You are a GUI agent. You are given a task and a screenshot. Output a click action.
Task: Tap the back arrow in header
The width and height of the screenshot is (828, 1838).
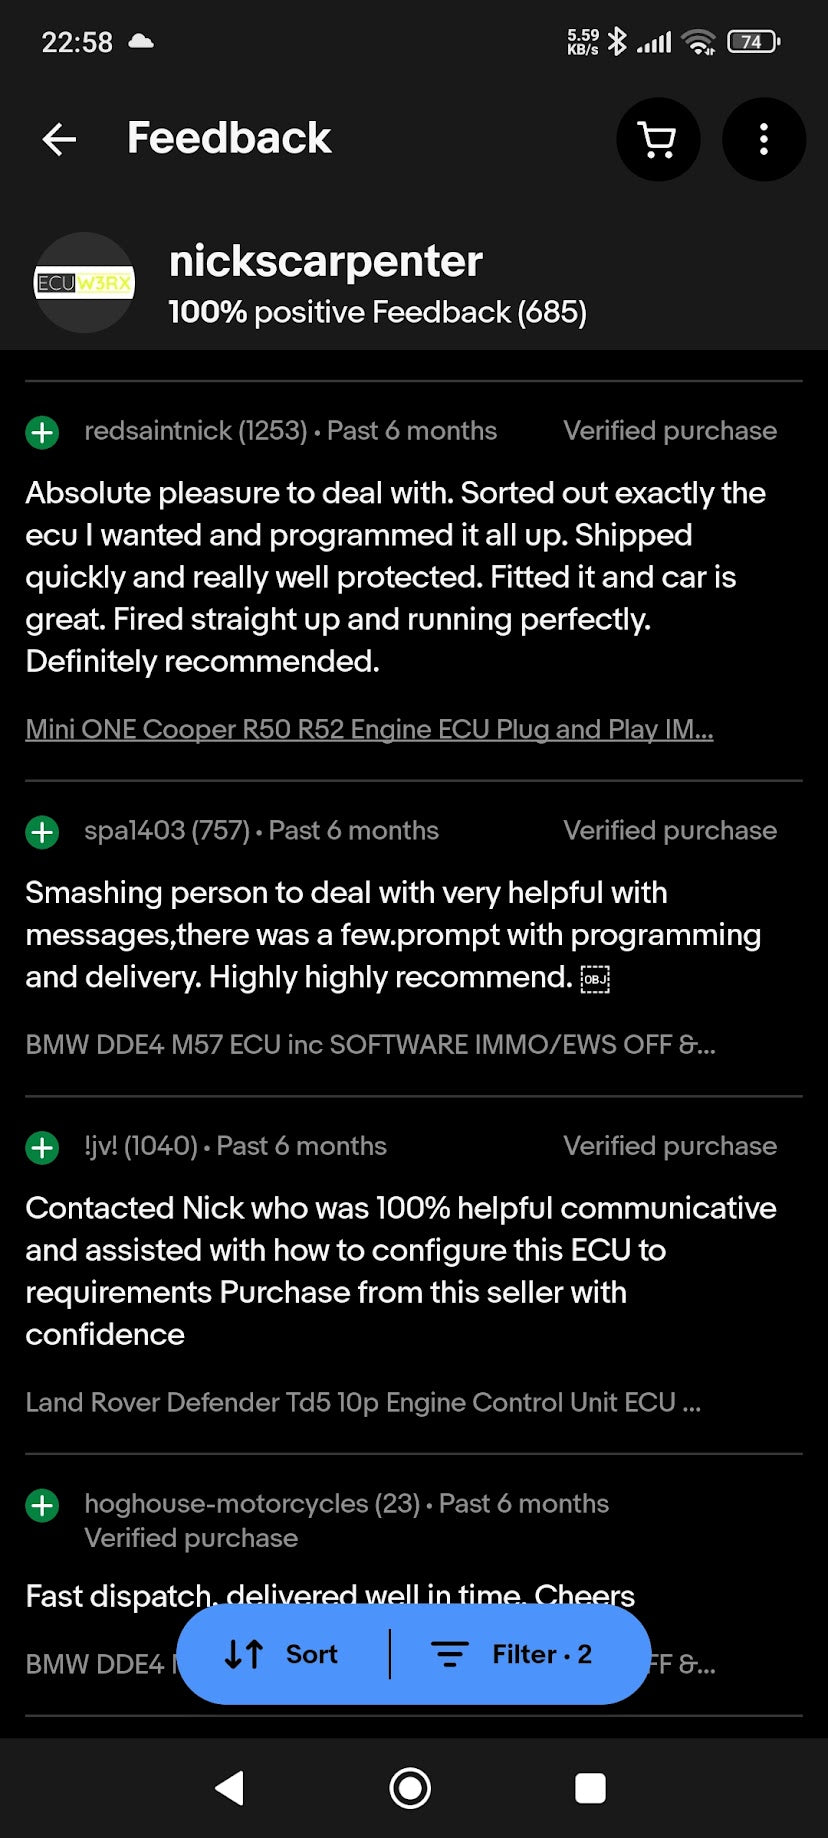tap(60, 139)
